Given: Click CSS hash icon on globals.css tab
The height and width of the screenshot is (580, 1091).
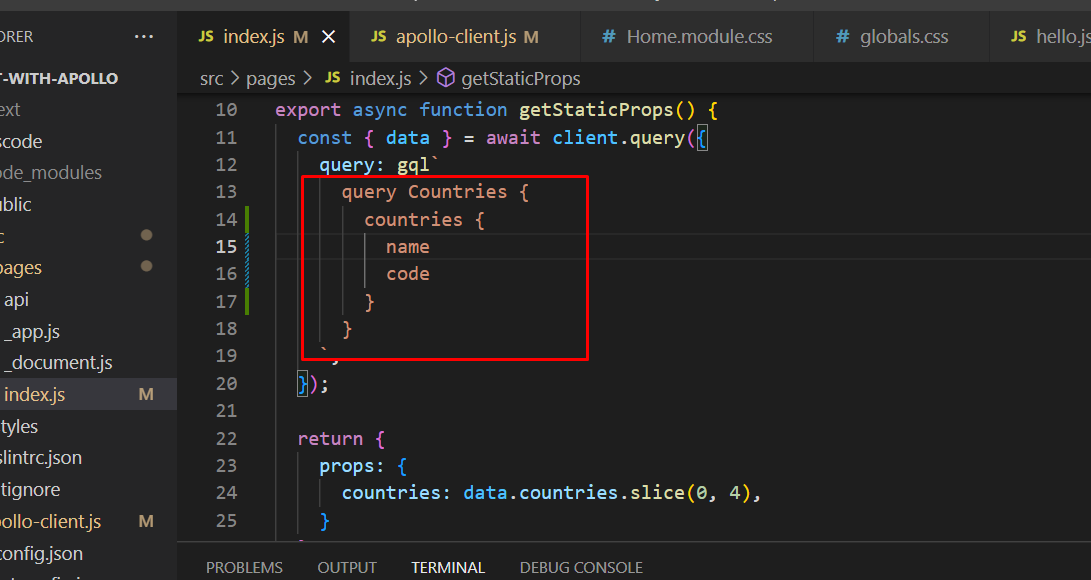Looking at the screenshot, I should [842, 37].
